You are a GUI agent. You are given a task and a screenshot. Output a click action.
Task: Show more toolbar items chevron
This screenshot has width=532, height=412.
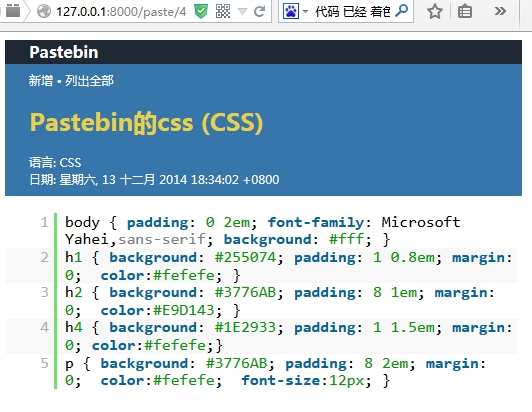[x=500, y=12]
